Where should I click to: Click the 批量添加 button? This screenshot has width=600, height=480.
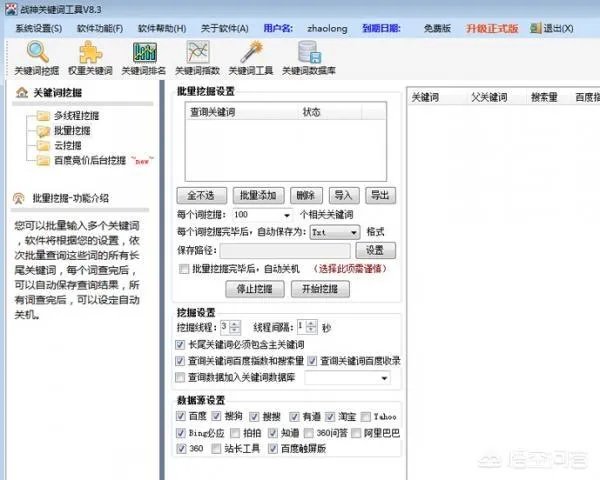(x=258, y=196)
